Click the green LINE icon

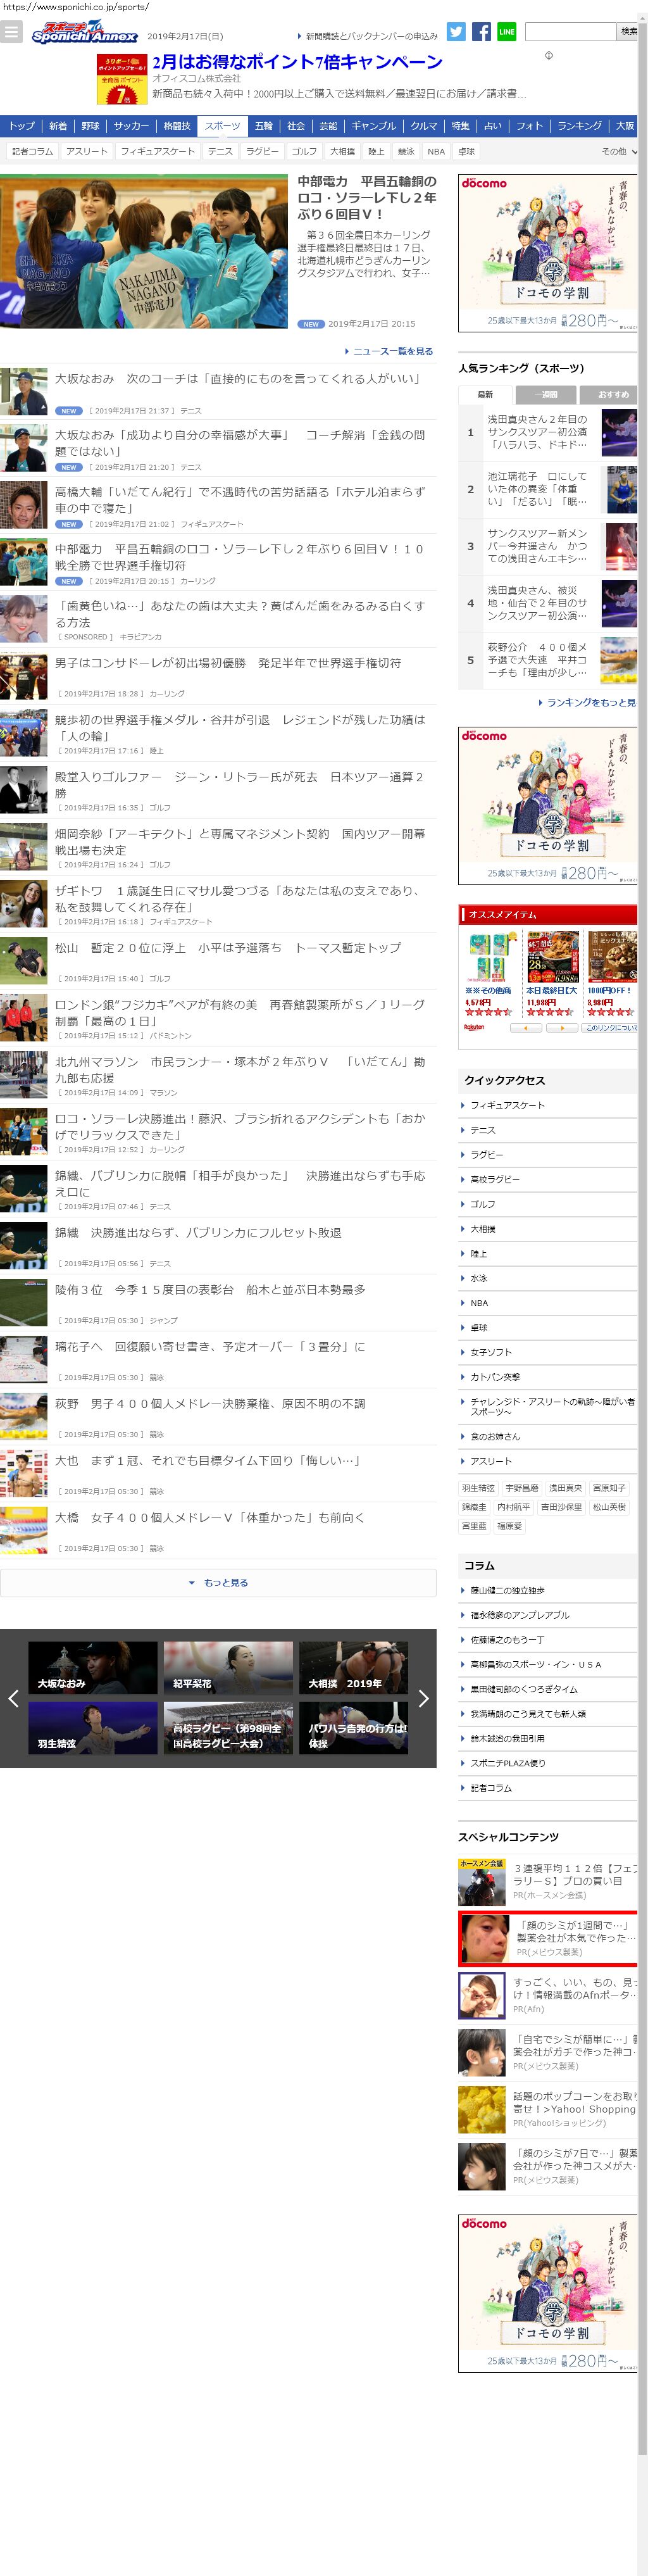pyautogui.click(x=507, y=32)
